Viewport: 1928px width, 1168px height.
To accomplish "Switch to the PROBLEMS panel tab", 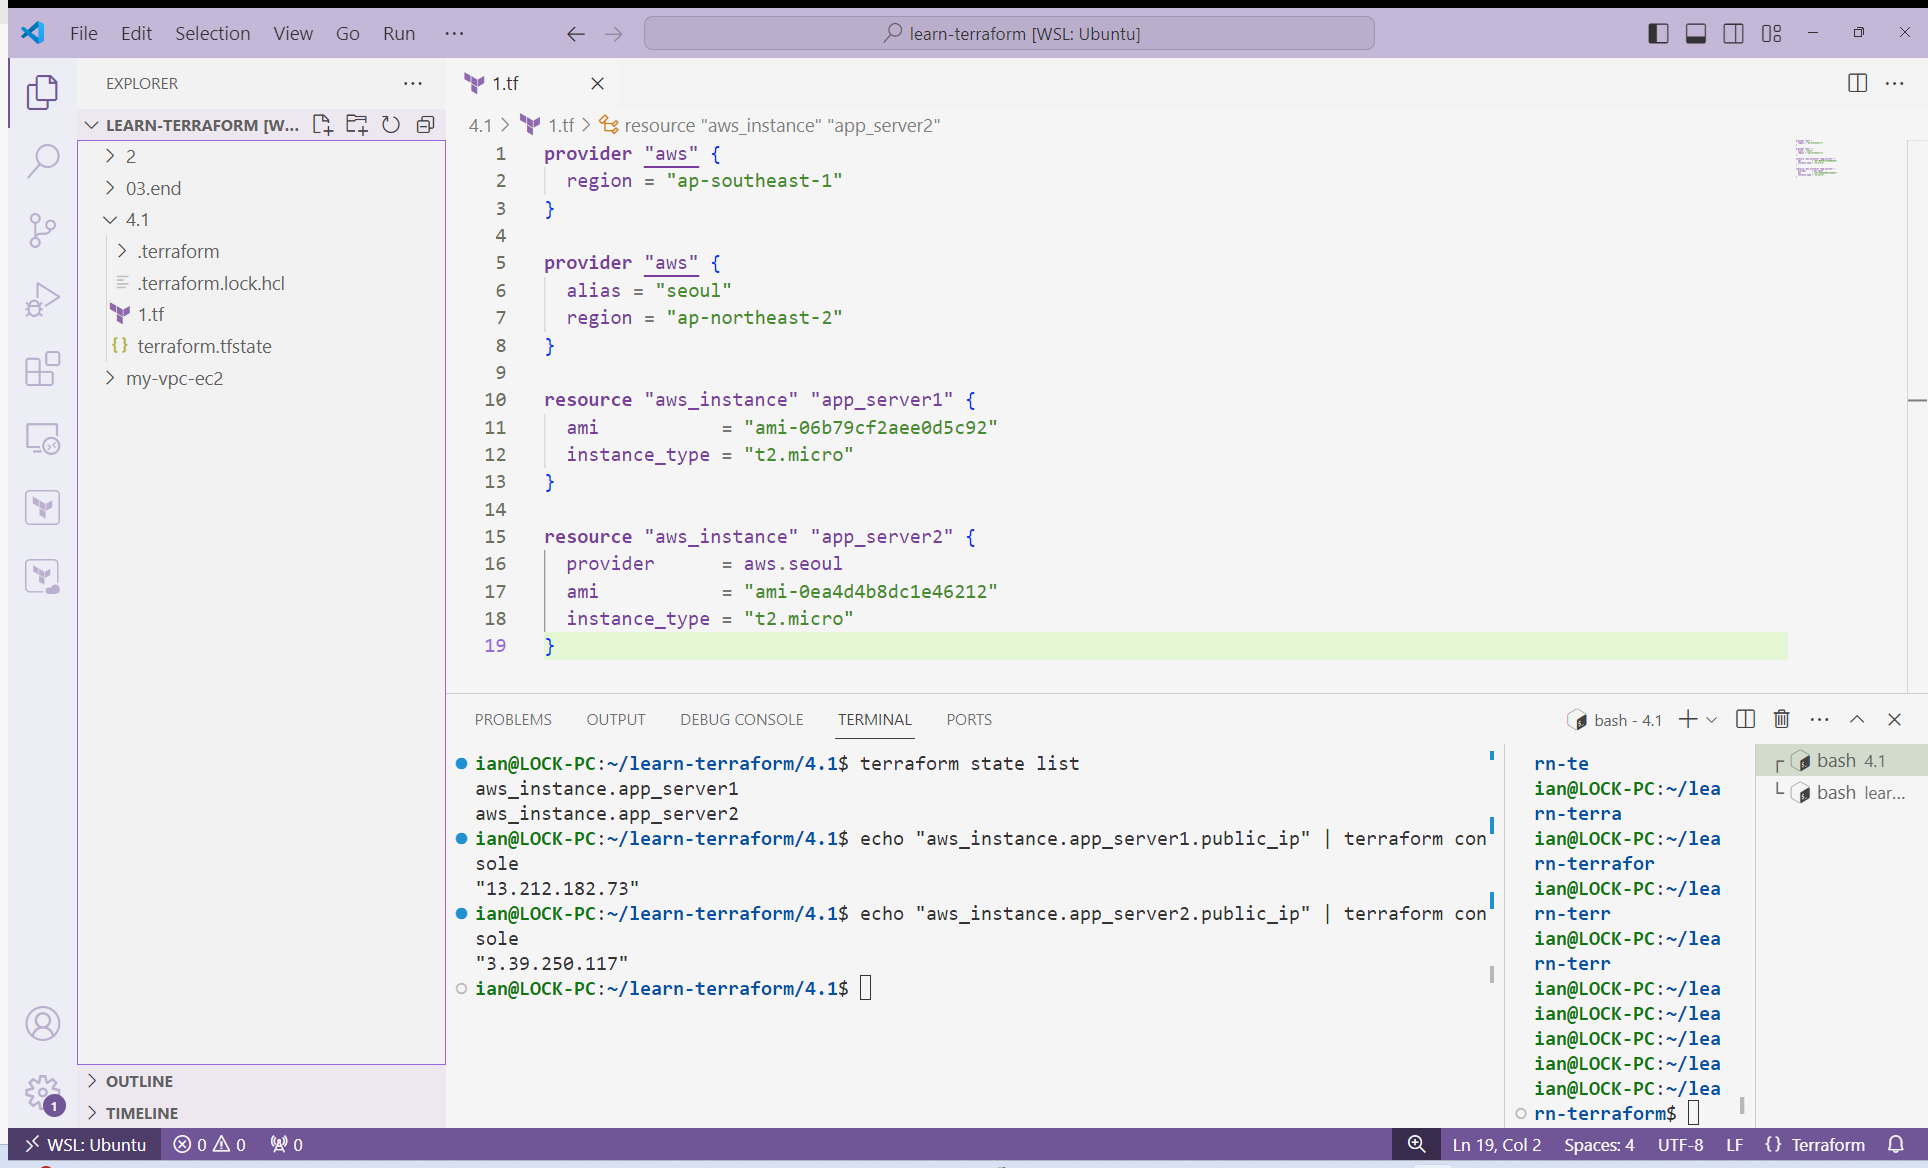I will [x=513, y=719].
